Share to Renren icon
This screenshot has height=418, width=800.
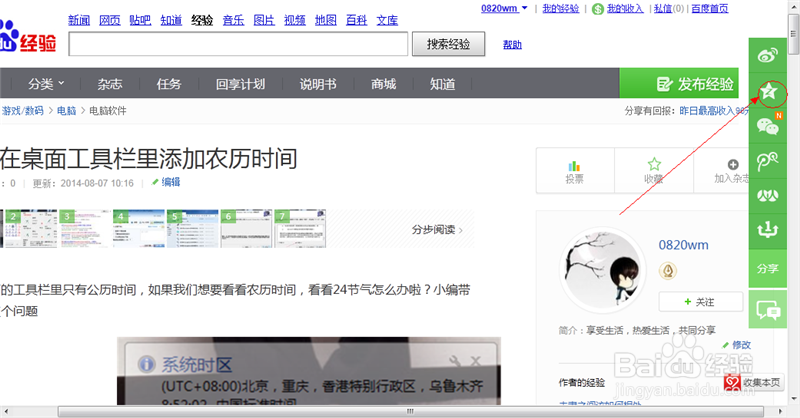coord(768,195)
